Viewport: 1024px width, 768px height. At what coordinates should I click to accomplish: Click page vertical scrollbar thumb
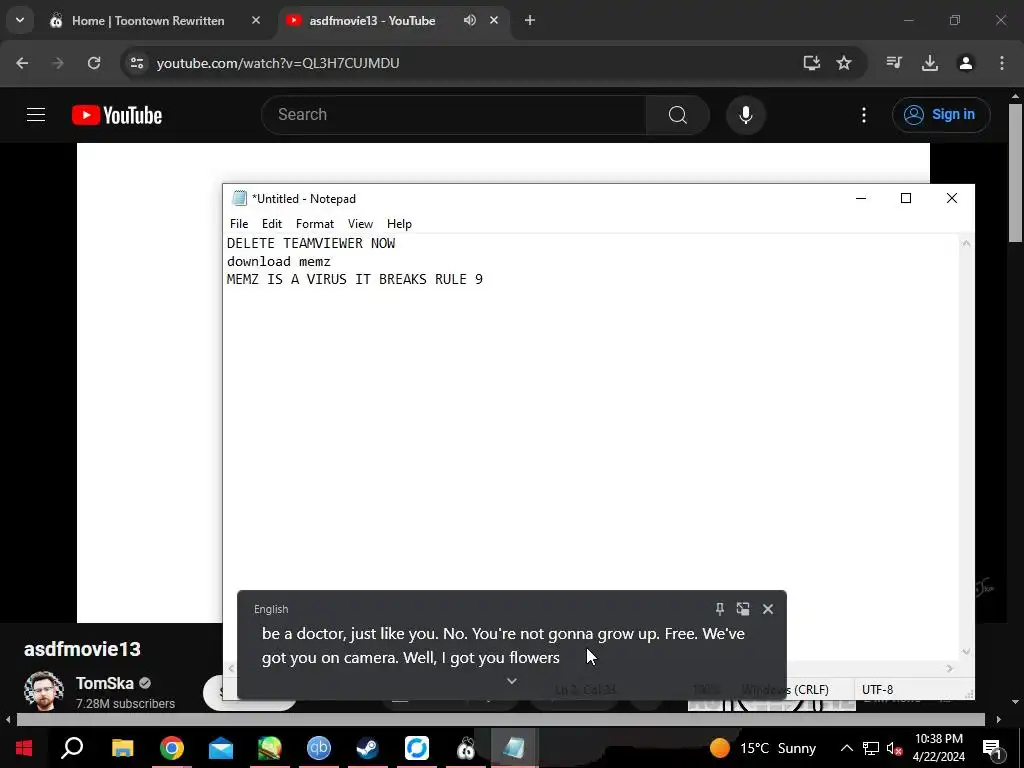1016,172
